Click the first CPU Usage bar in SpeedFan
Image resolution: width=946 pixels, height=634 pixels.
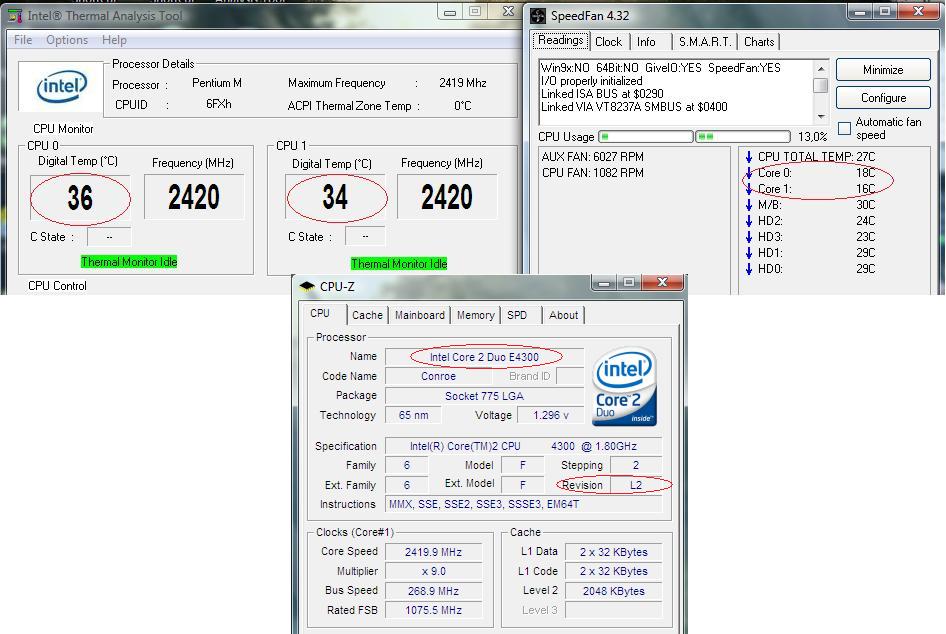(646, 137)
